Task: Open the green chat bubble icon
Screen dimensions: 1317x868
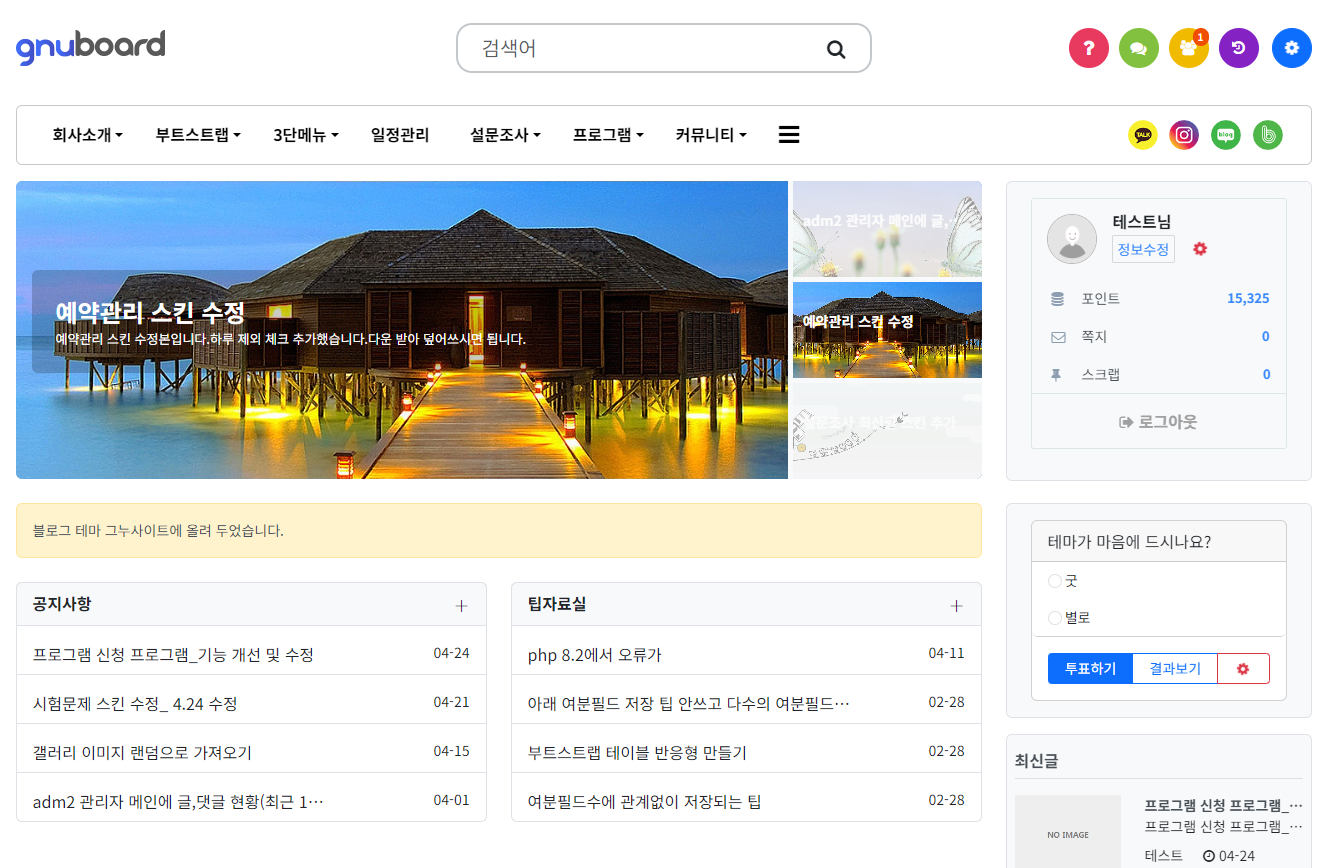Action: pyautogui.click(x=1139, y=48)
